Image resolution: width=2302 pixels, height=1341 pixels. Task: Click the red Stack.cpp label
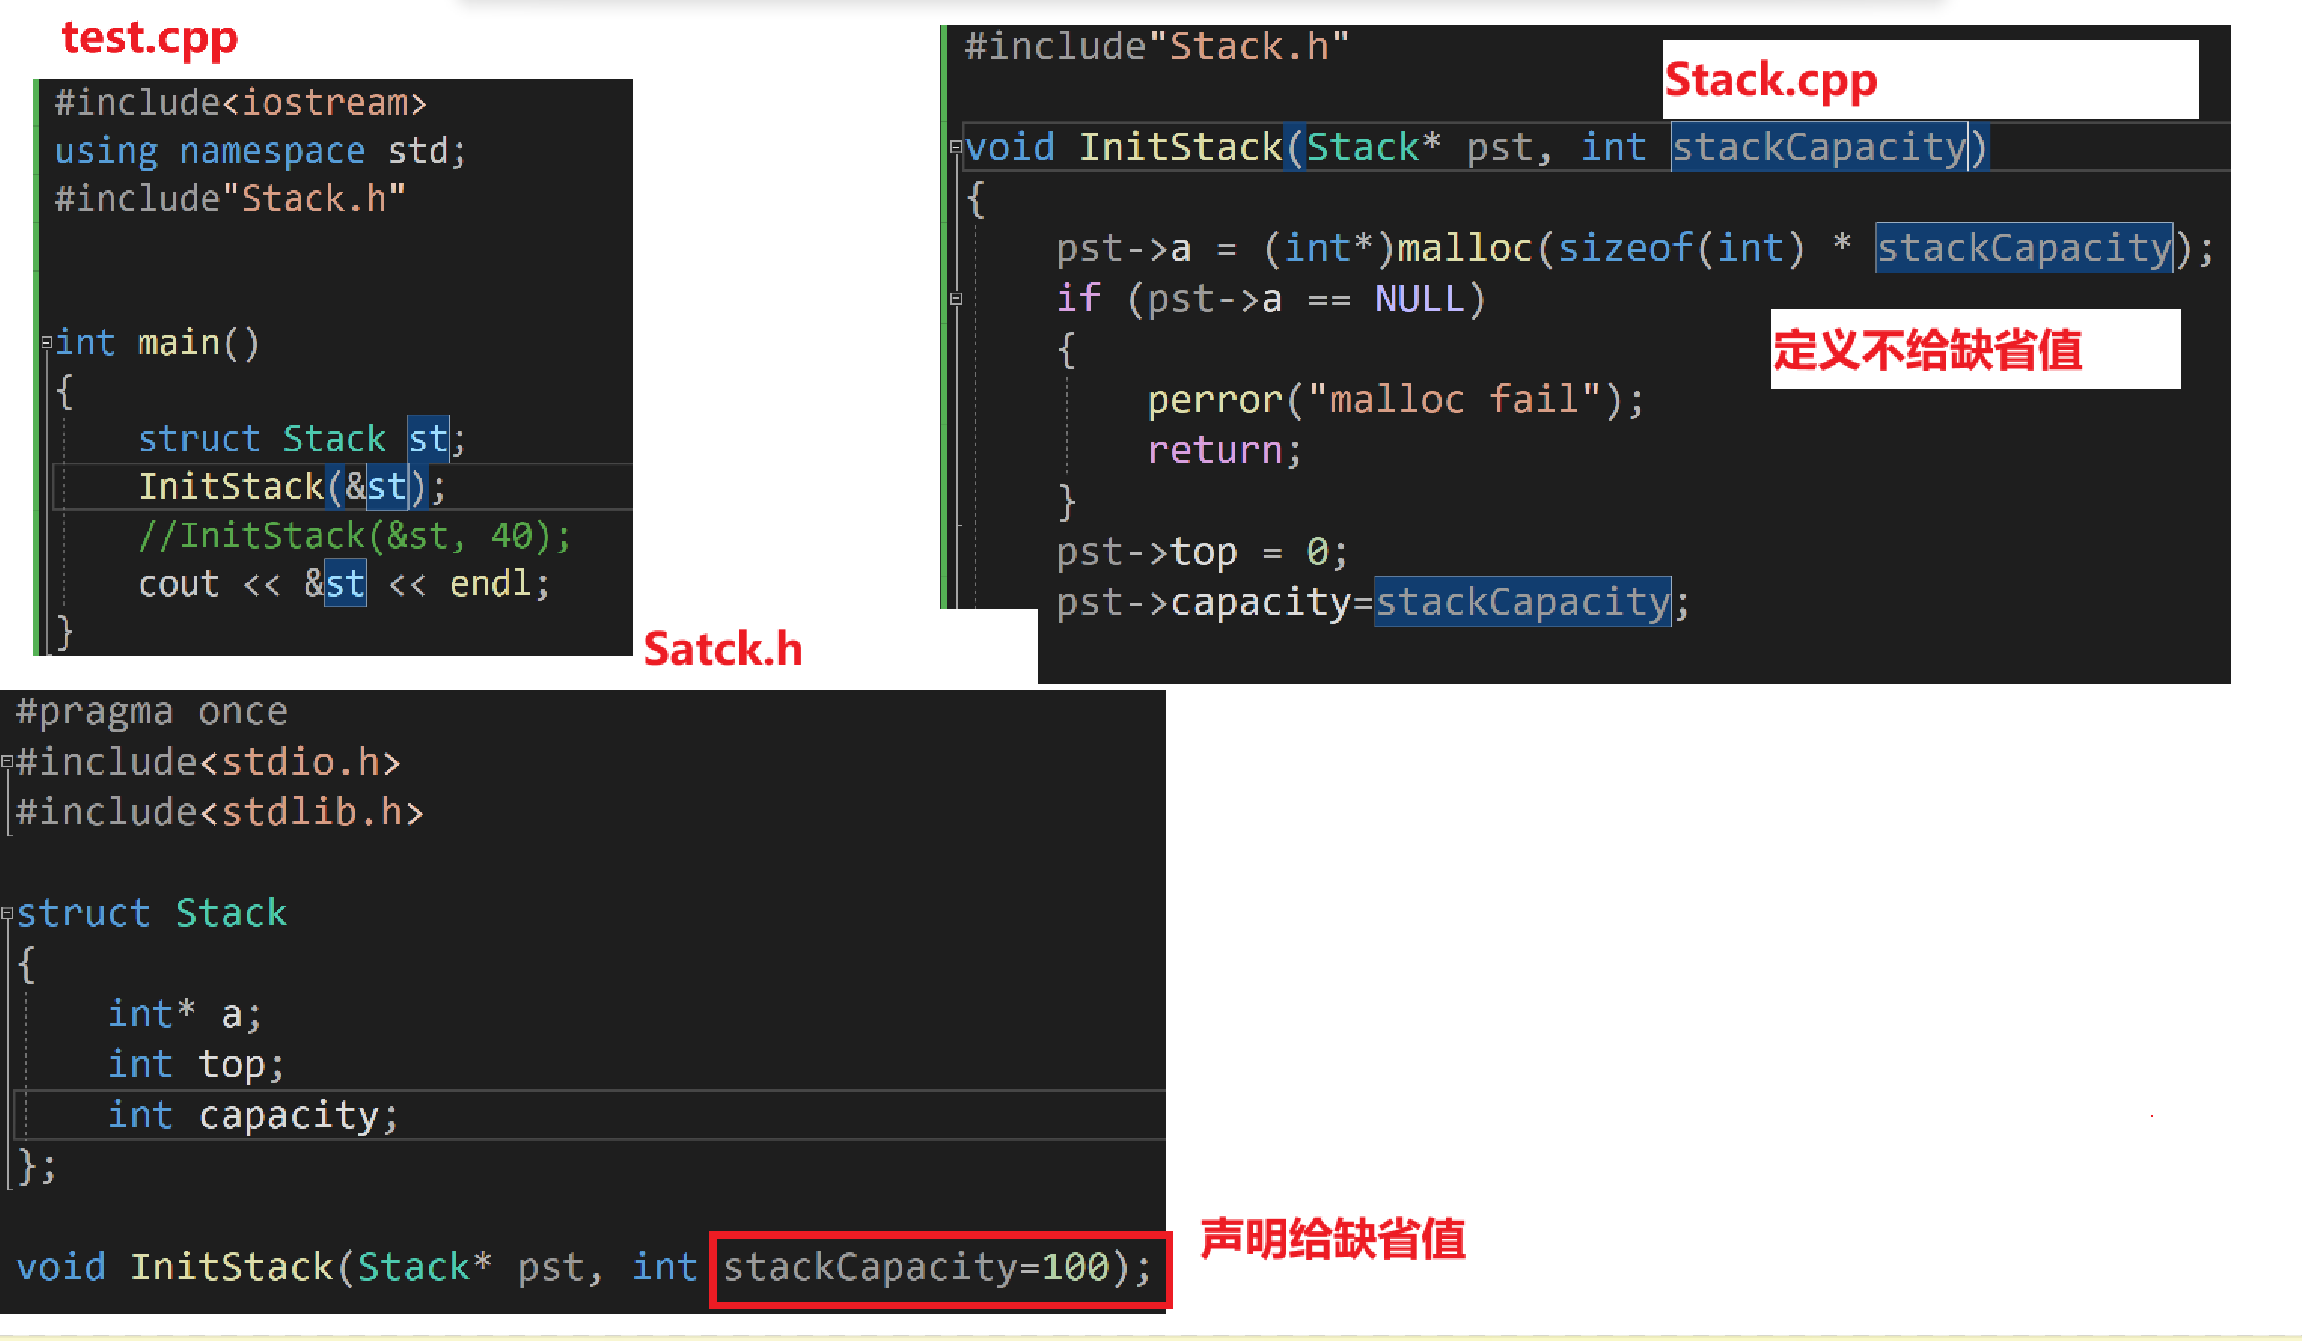click(1770, 80)
